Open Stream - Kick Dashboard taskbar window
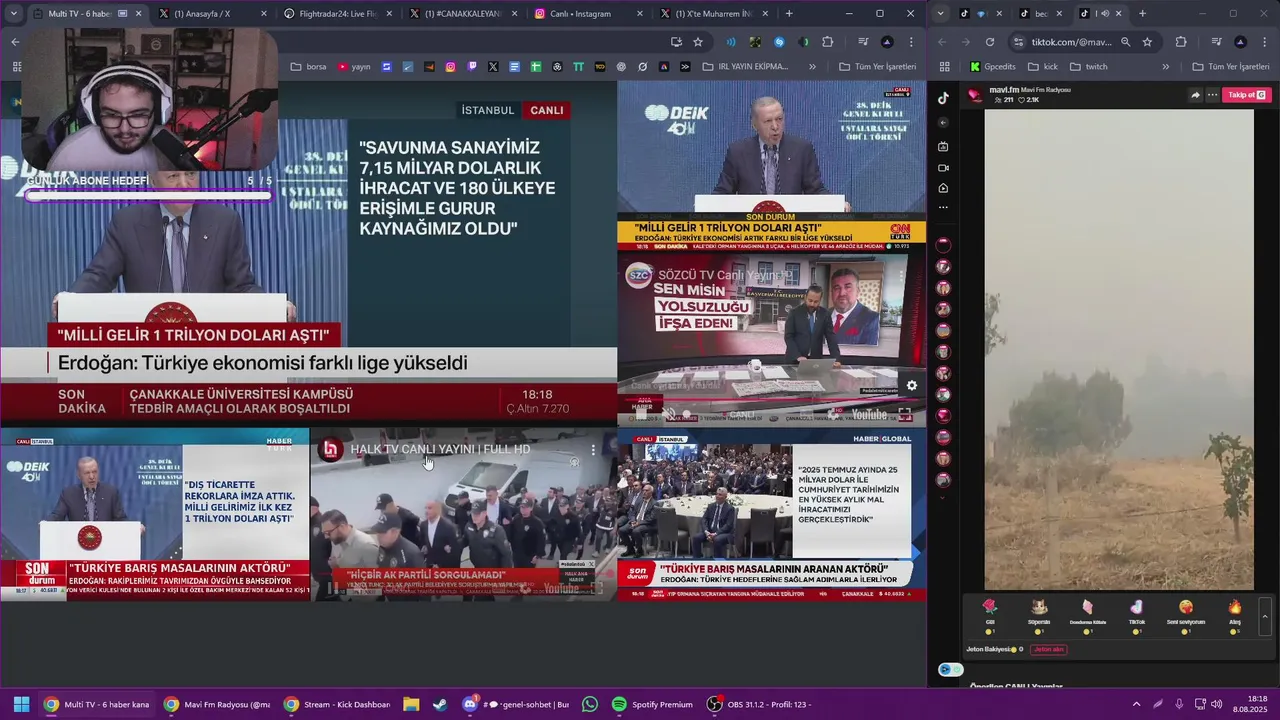 coord(337,704)
